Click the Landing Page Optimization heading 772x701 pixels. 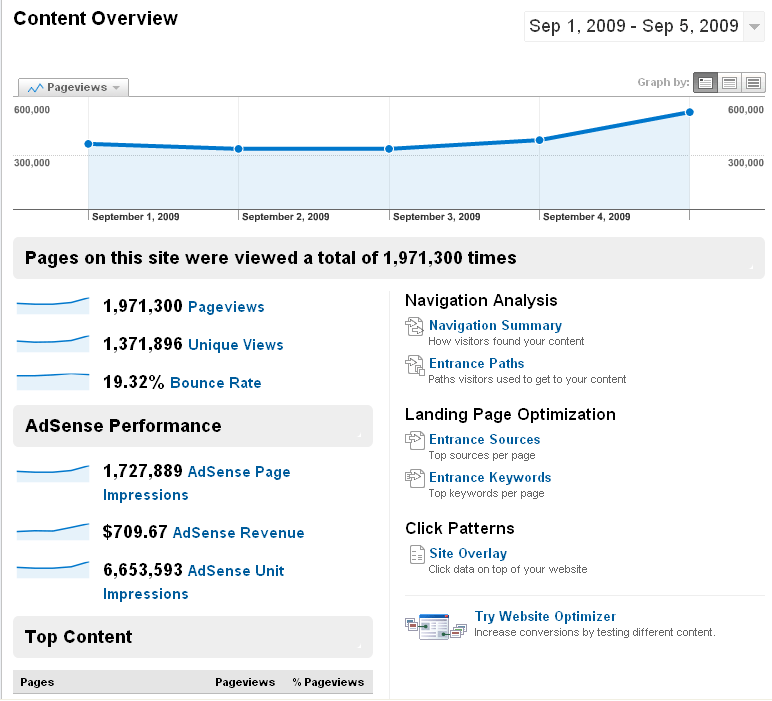pyautogui.click(x=510, y=414)
